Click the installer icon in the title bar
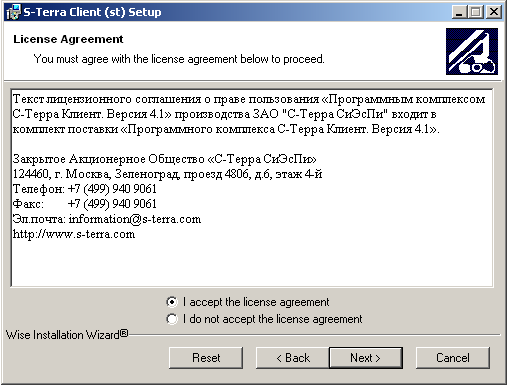508x385 pixels. (x=13, y=12)
